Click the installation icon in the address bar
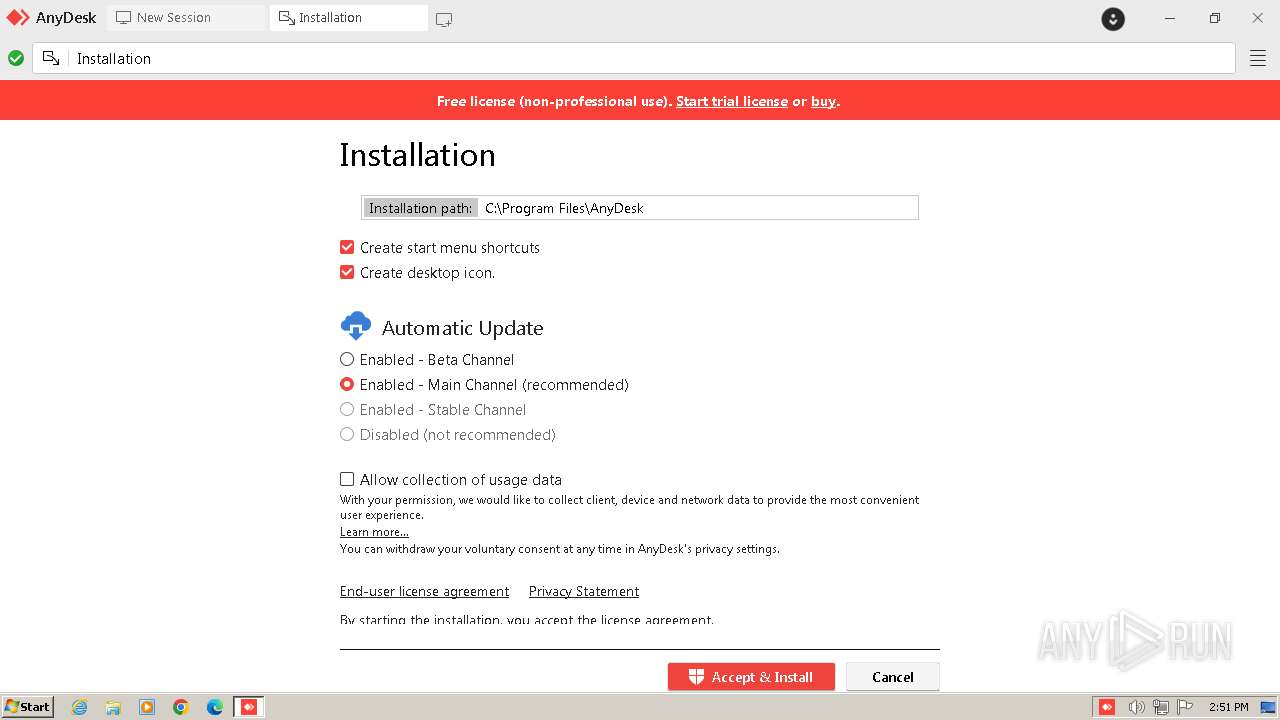Viewport: 1280px width, 720px height. point(51,58)
